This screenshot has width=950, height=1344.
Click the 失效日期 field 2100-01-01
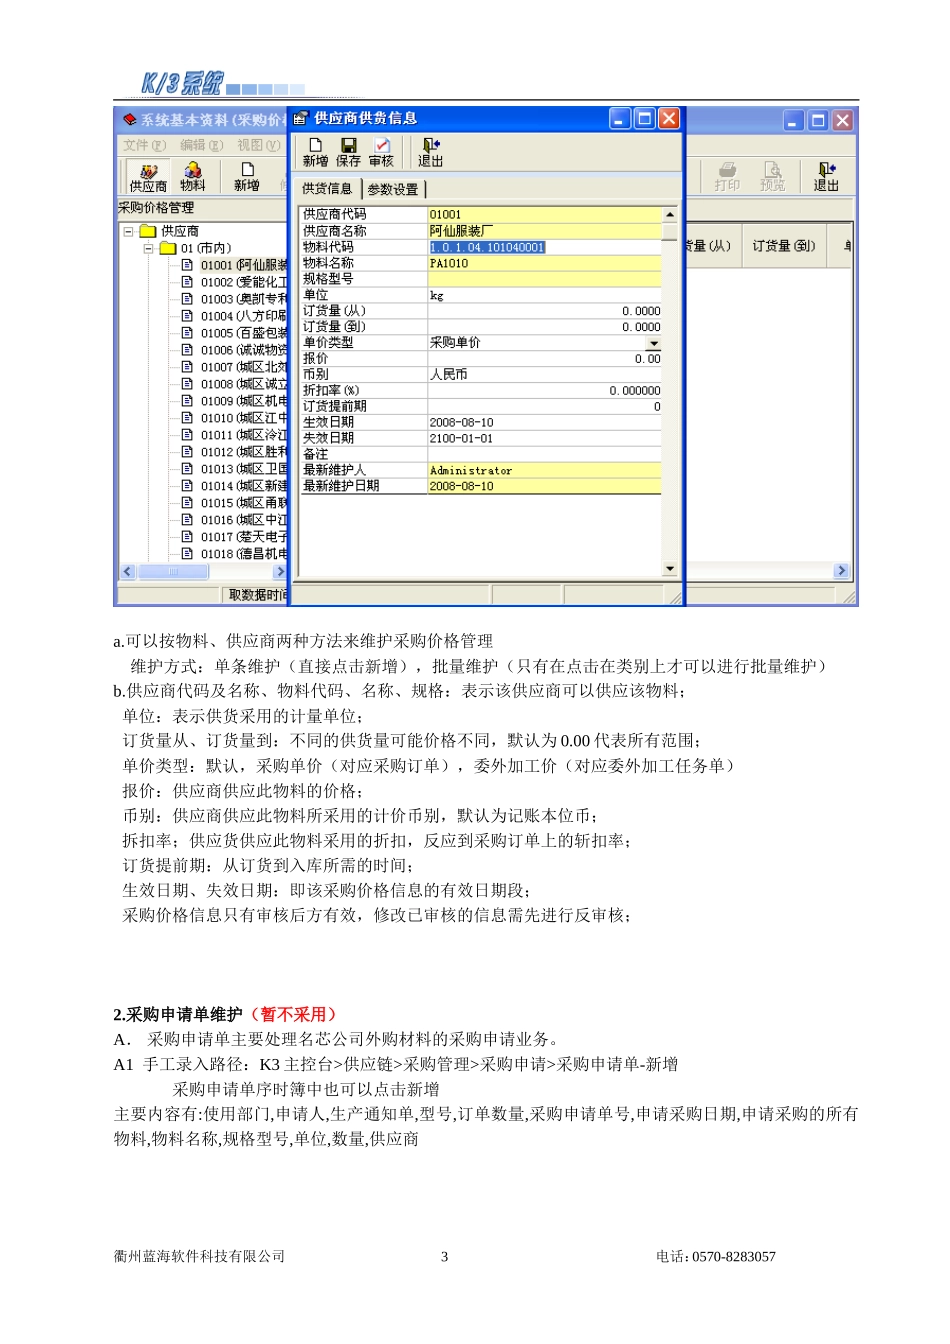click(544, 439)
